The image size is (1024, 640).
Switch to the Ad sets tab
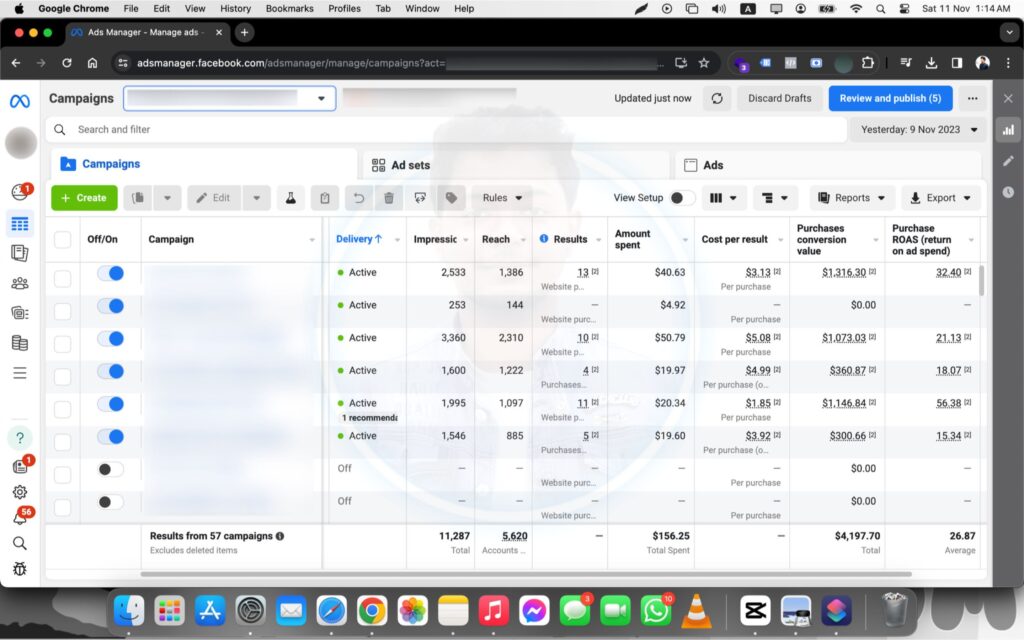click(x=516, y=165)
